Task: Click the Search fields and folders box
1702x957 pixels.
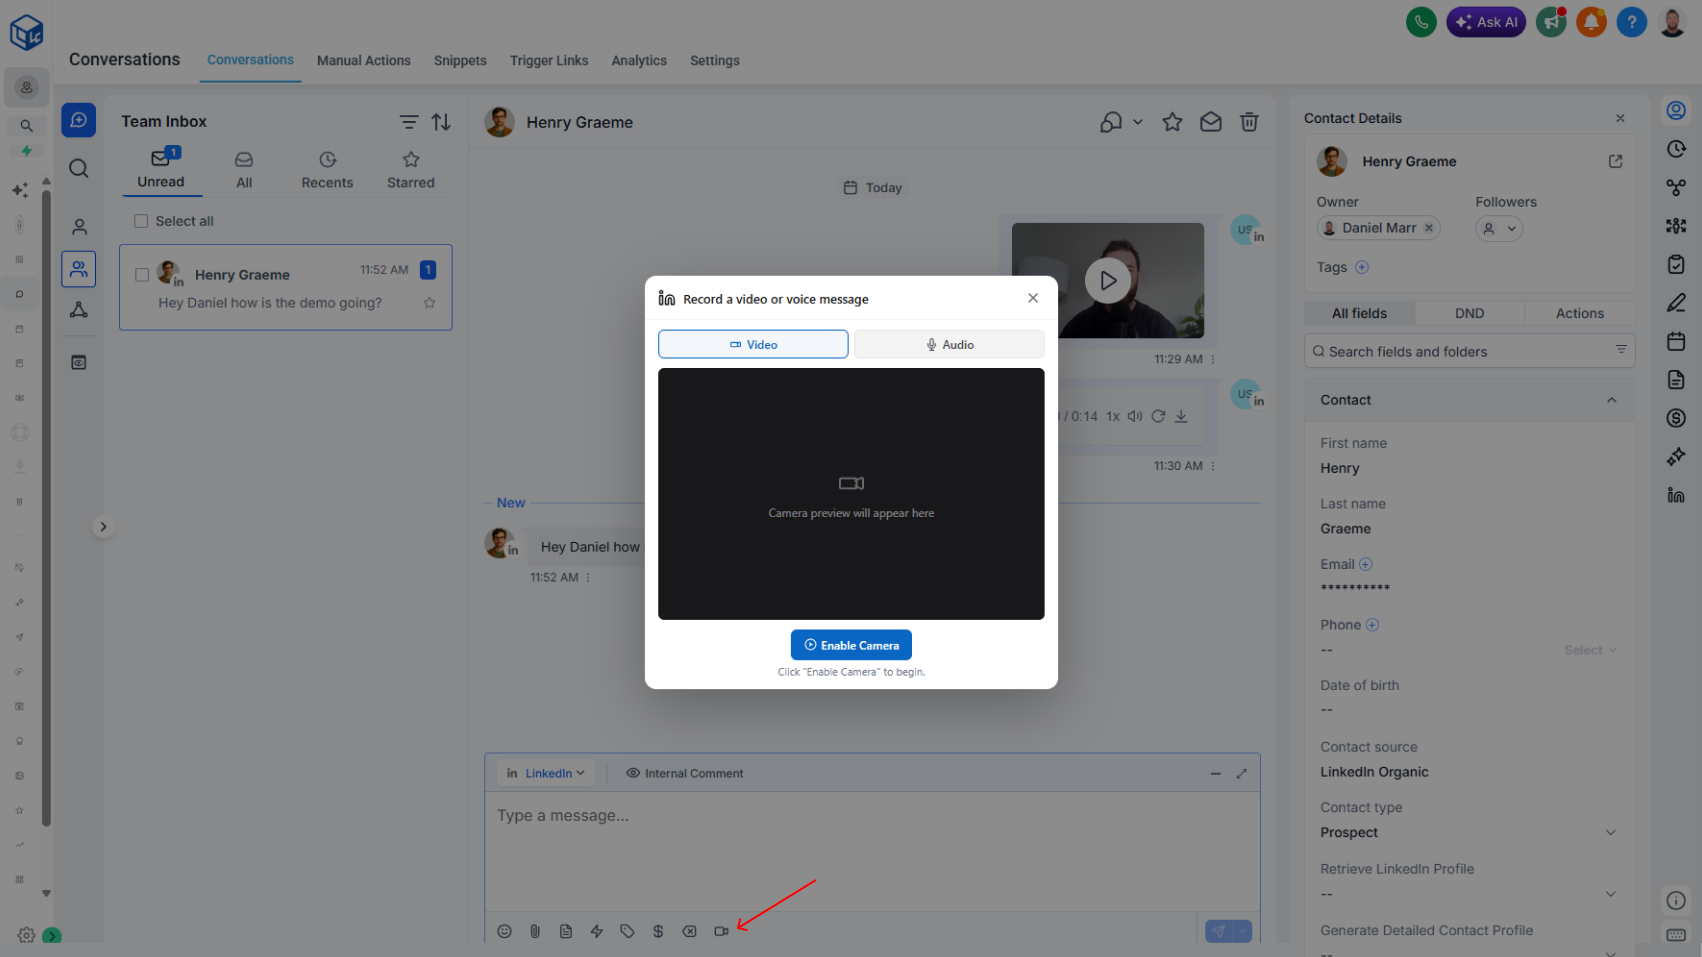Action: click(x=1469, y=351)
